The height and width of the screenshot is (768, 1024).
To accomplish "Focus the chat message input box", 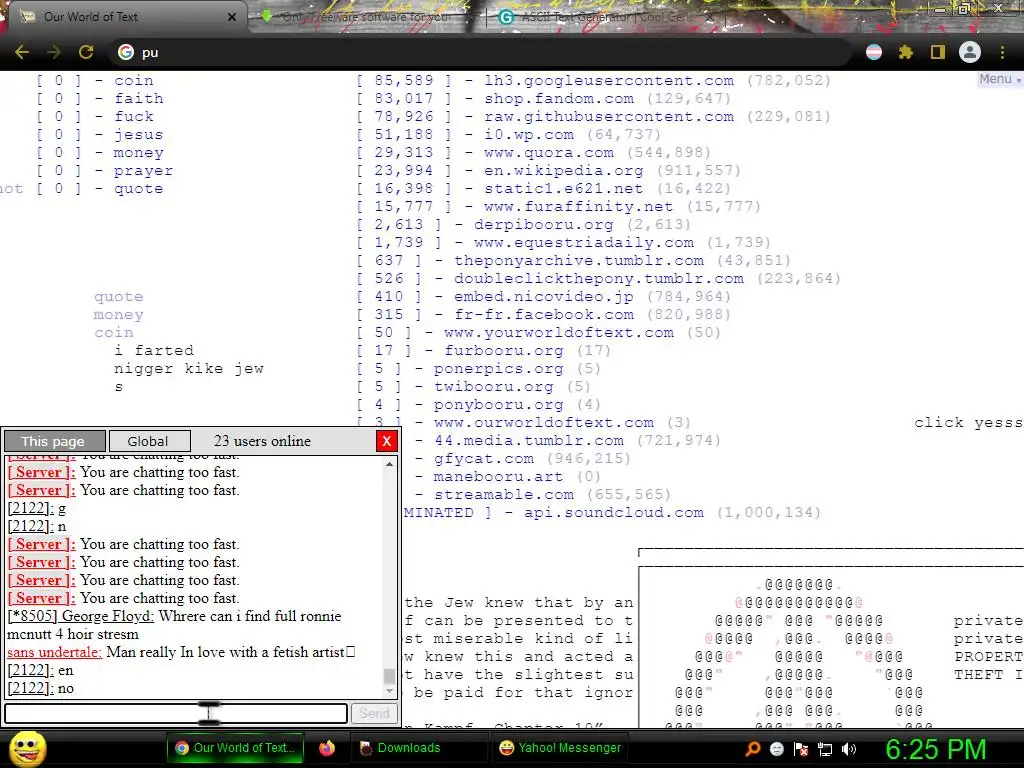I will (176, 713).
